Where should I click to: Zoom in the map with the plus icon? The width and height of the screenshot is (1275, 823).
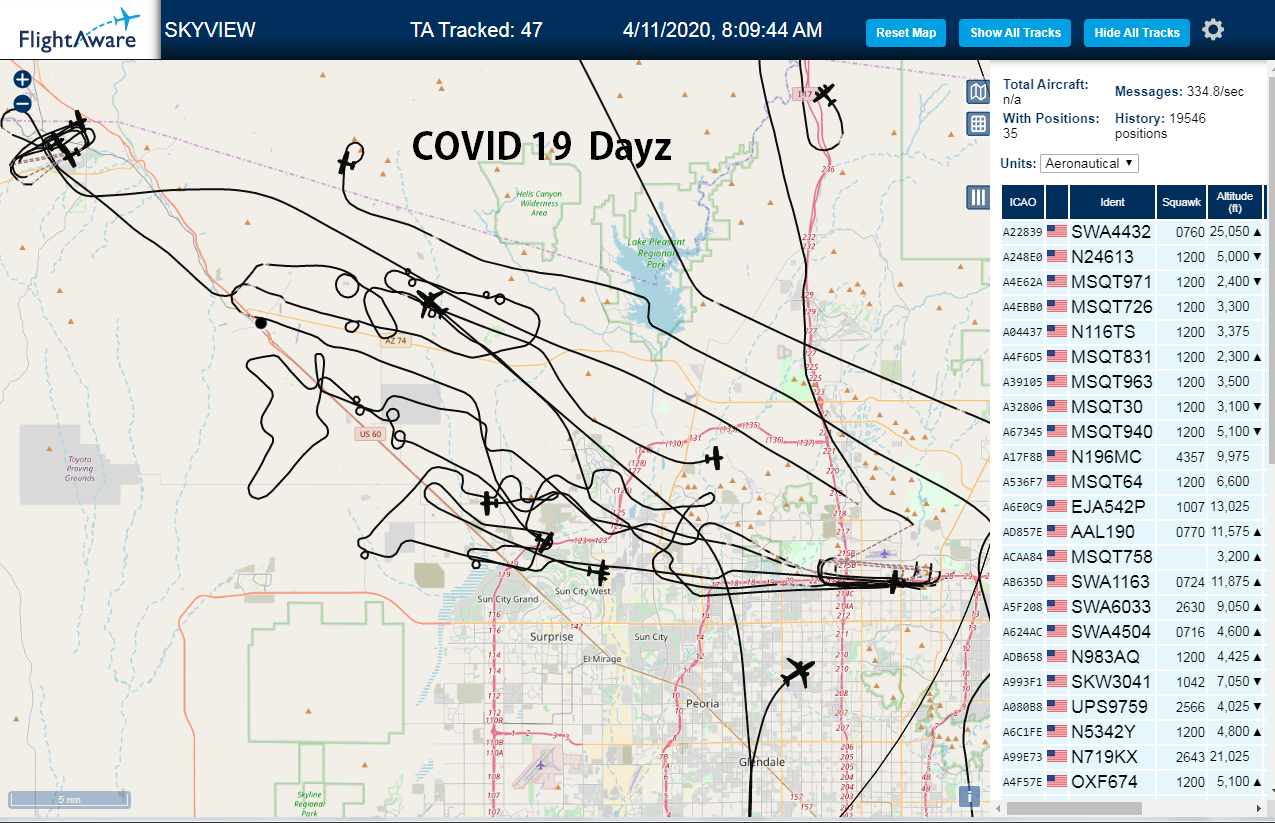click(x=23, y=79)
